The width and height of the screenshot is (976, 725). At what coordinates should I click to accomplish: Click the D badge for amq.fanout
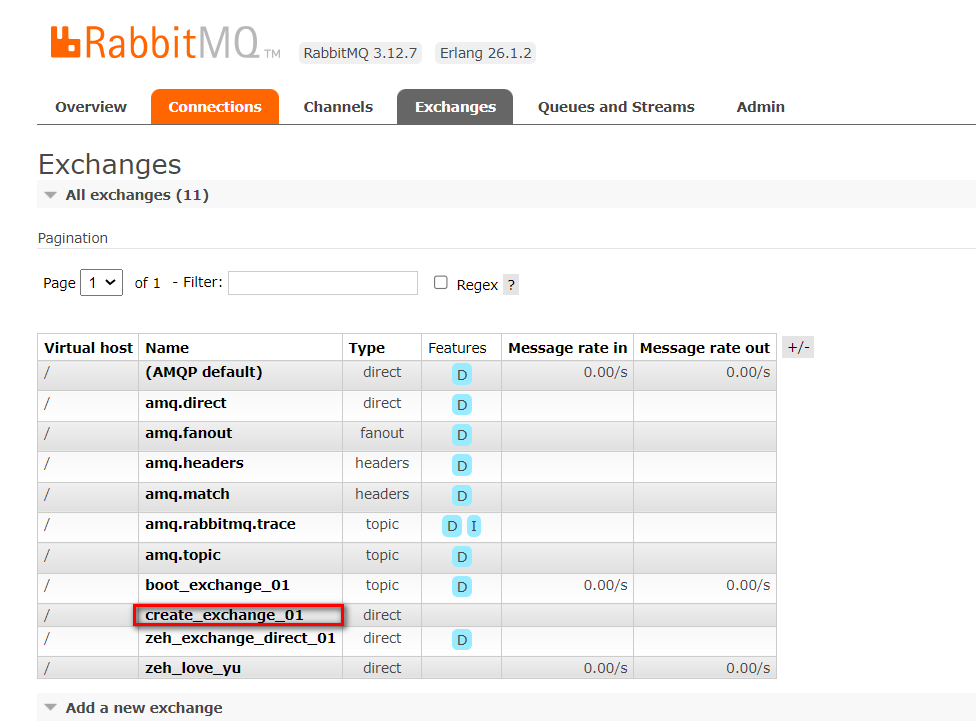tap(462, 435)
